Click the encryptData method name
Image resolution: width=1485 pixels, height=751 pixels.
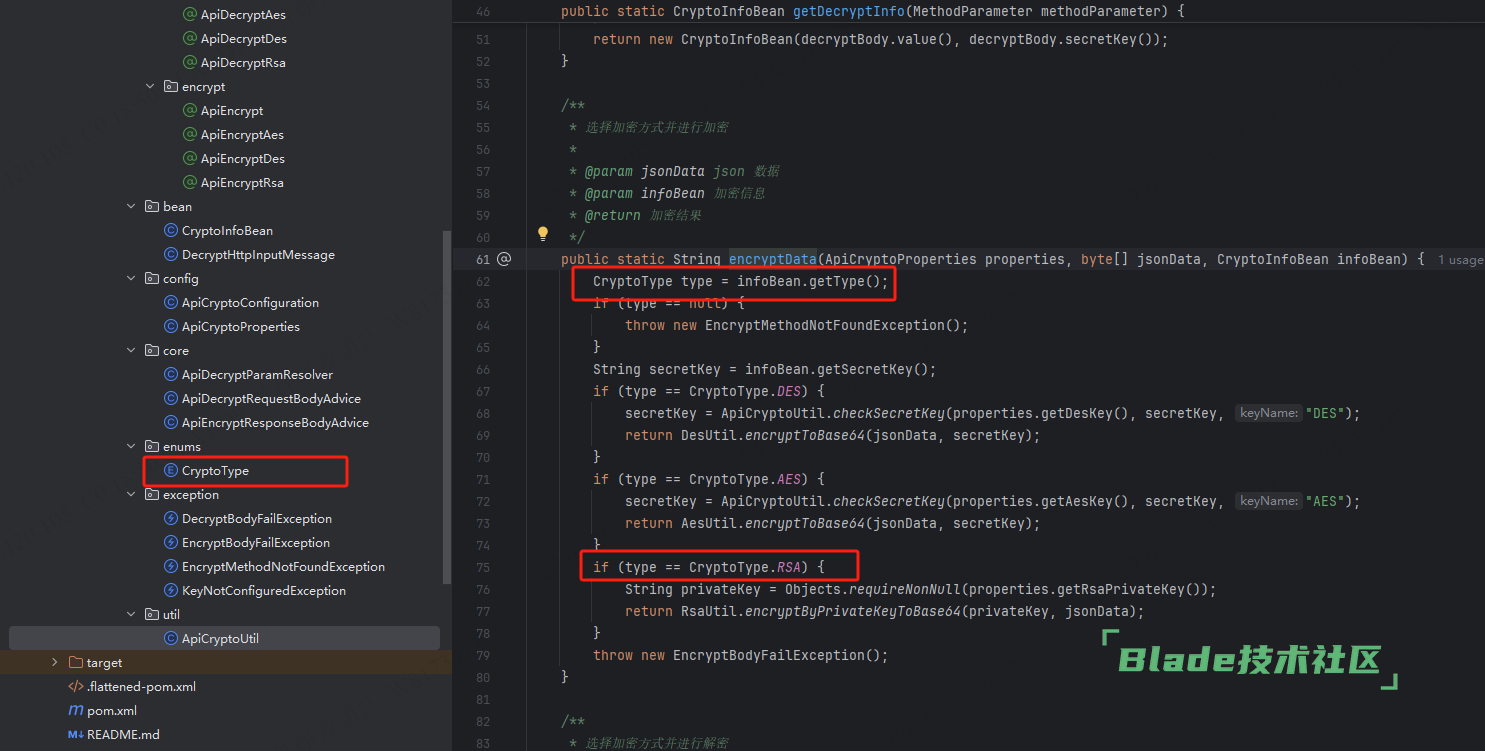(x=773, y=259)
